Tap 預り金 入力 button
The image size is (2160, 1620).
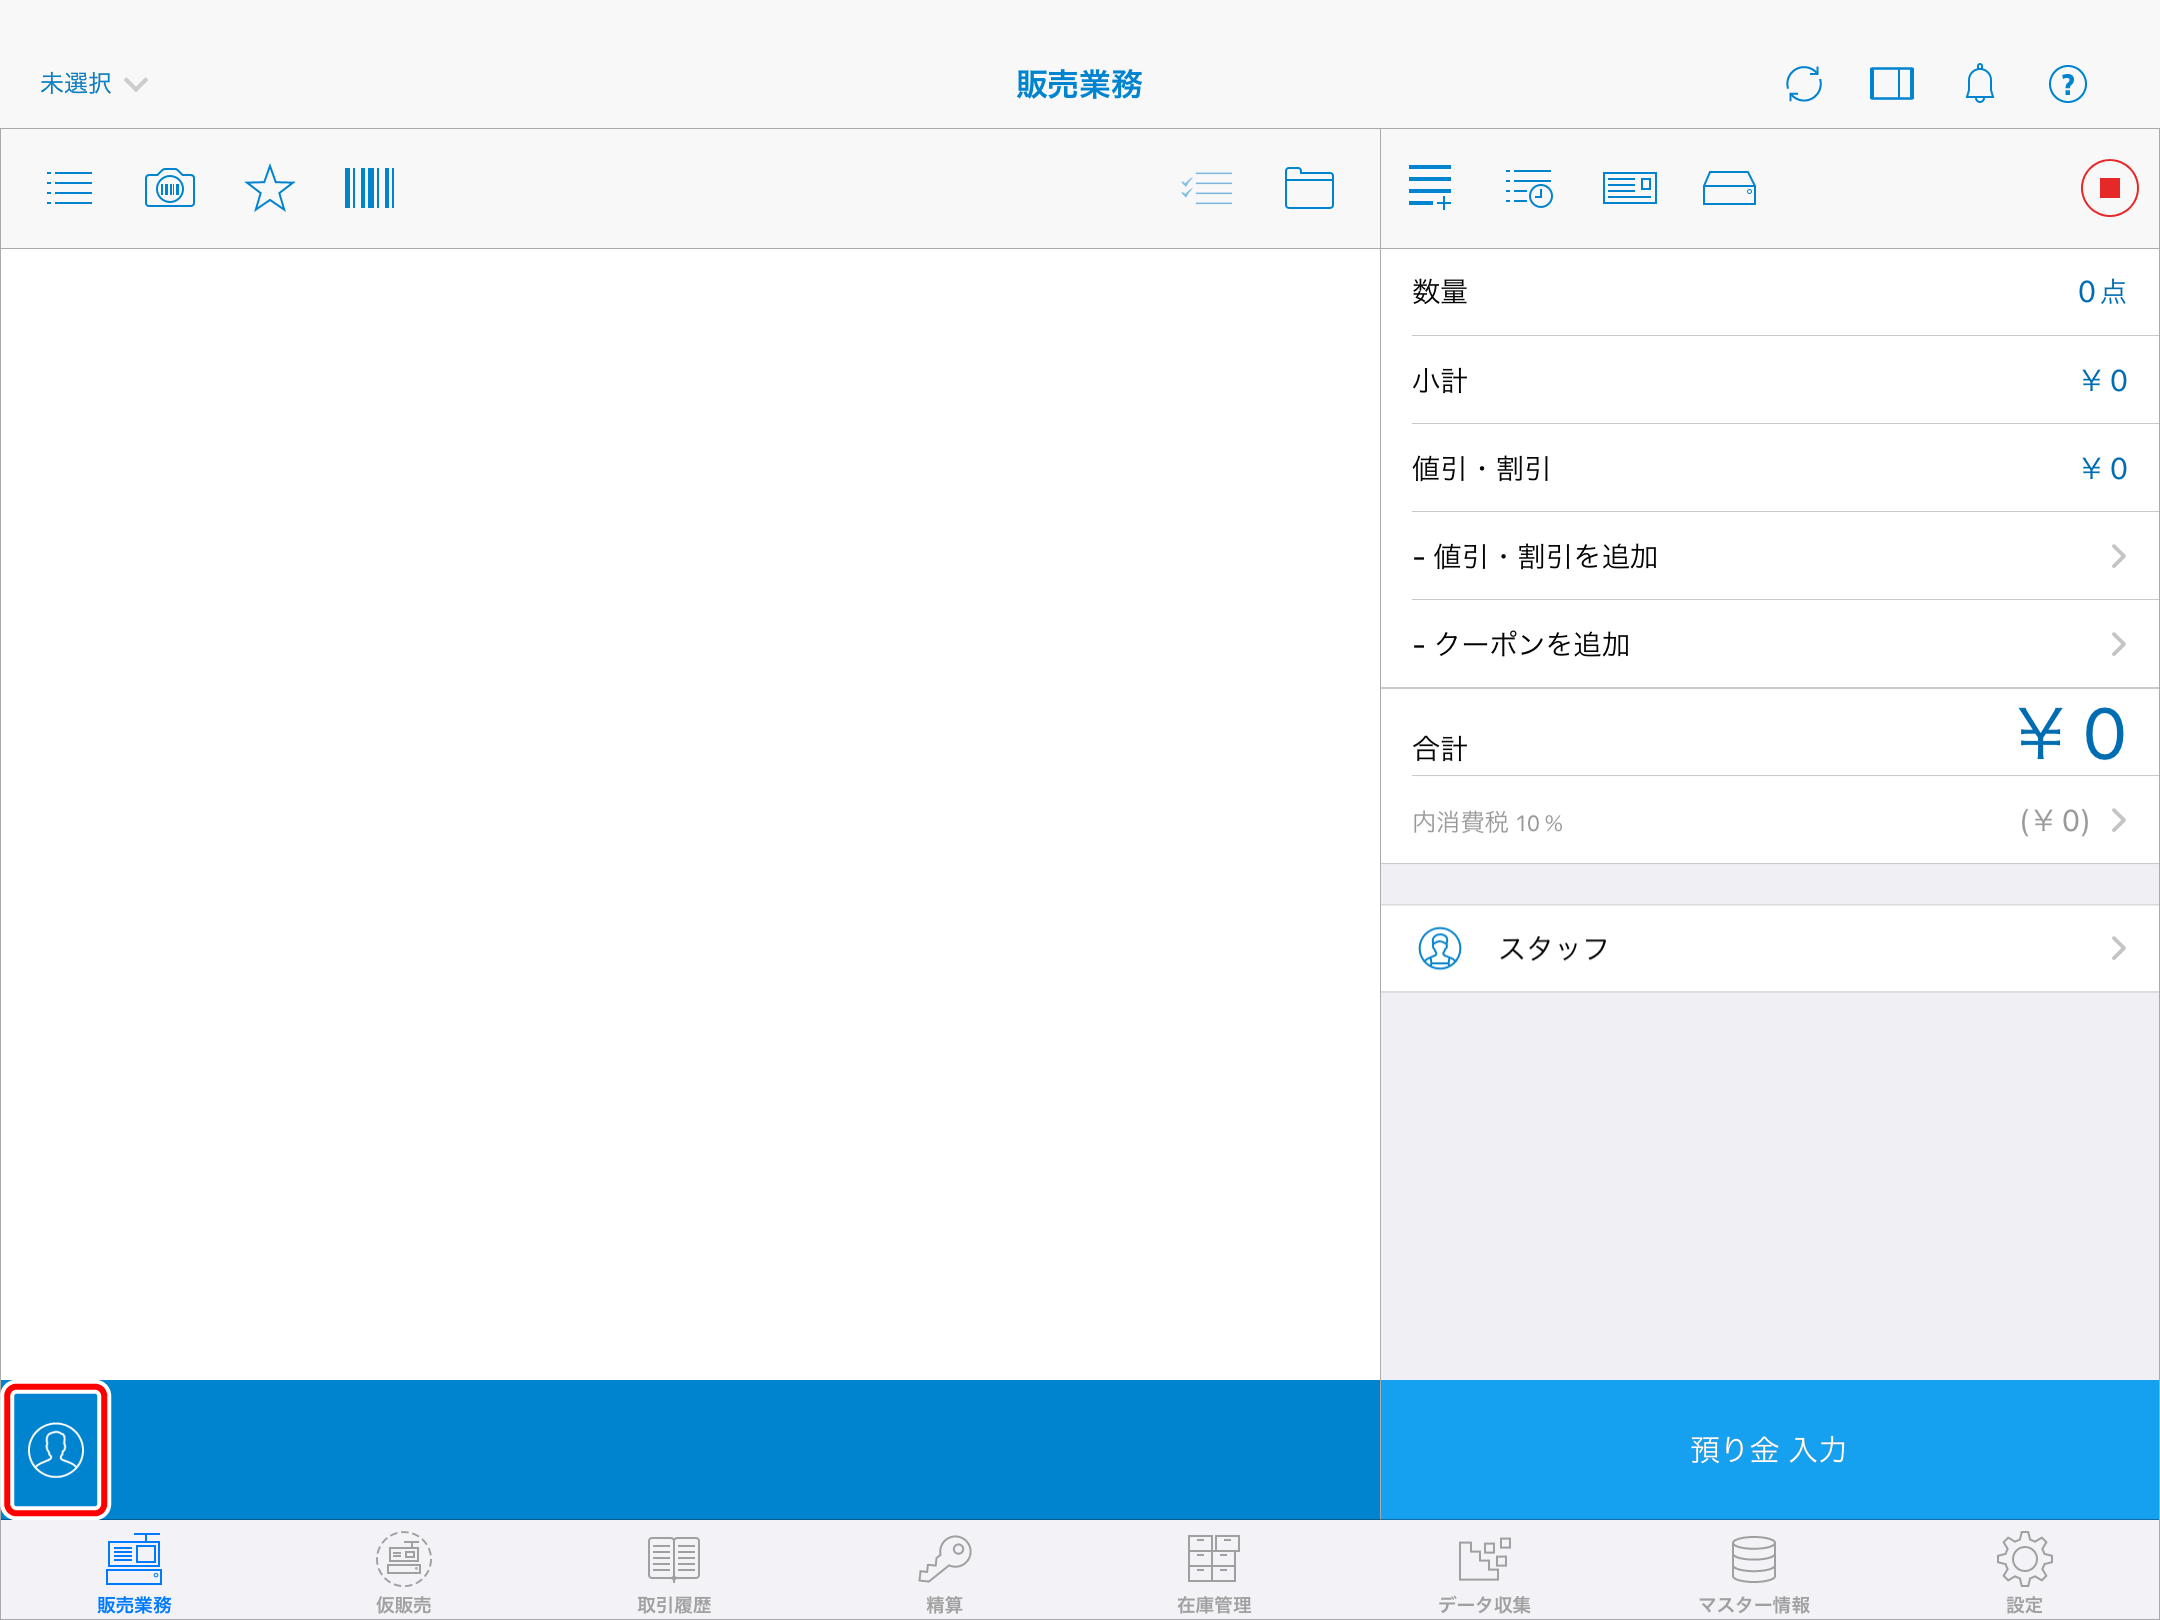1770,1450
